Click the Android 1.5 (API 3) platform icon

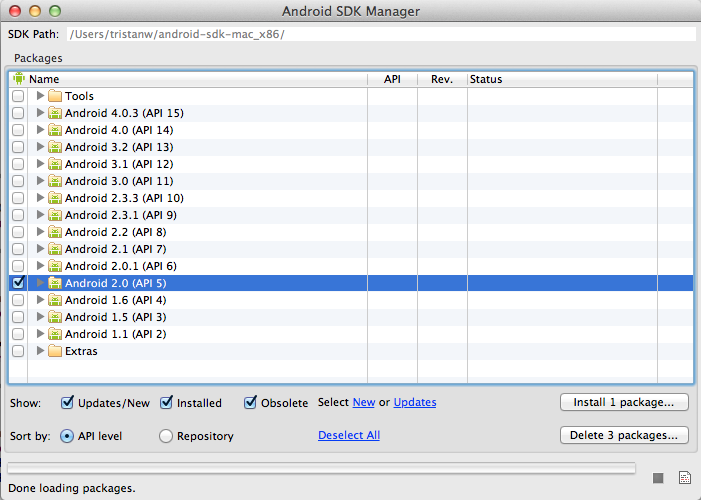[55, 317]
